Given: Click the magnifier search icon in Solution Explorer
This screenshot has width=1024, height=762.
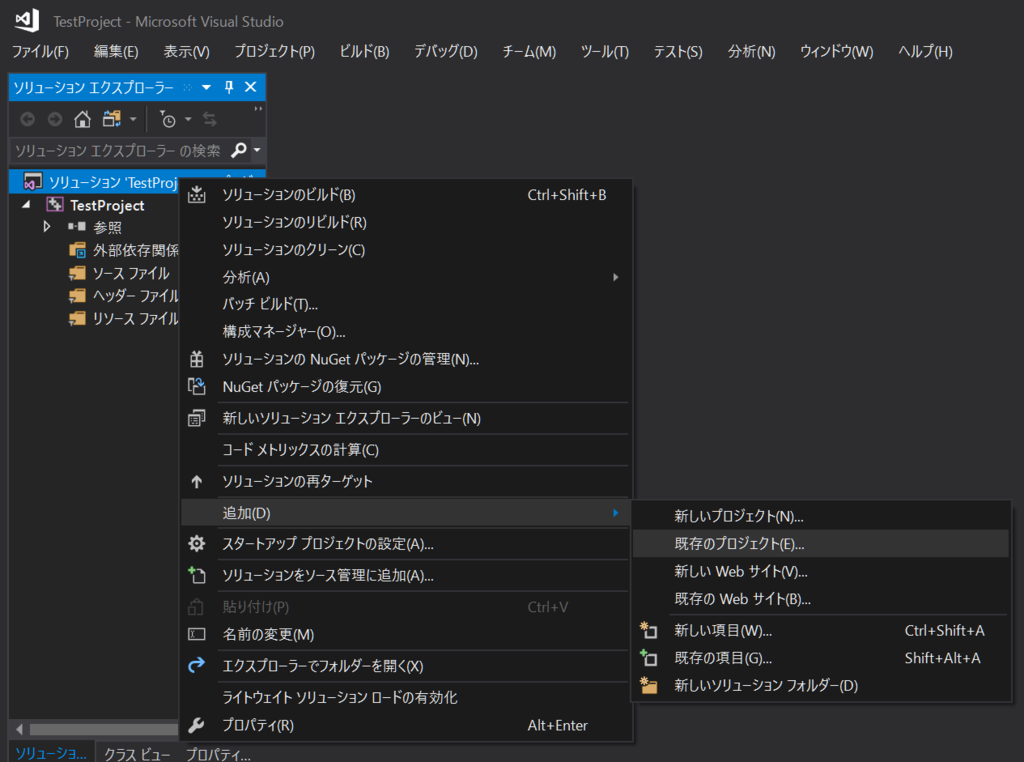Looking at the screenshot, I should (x=239, y=150).
